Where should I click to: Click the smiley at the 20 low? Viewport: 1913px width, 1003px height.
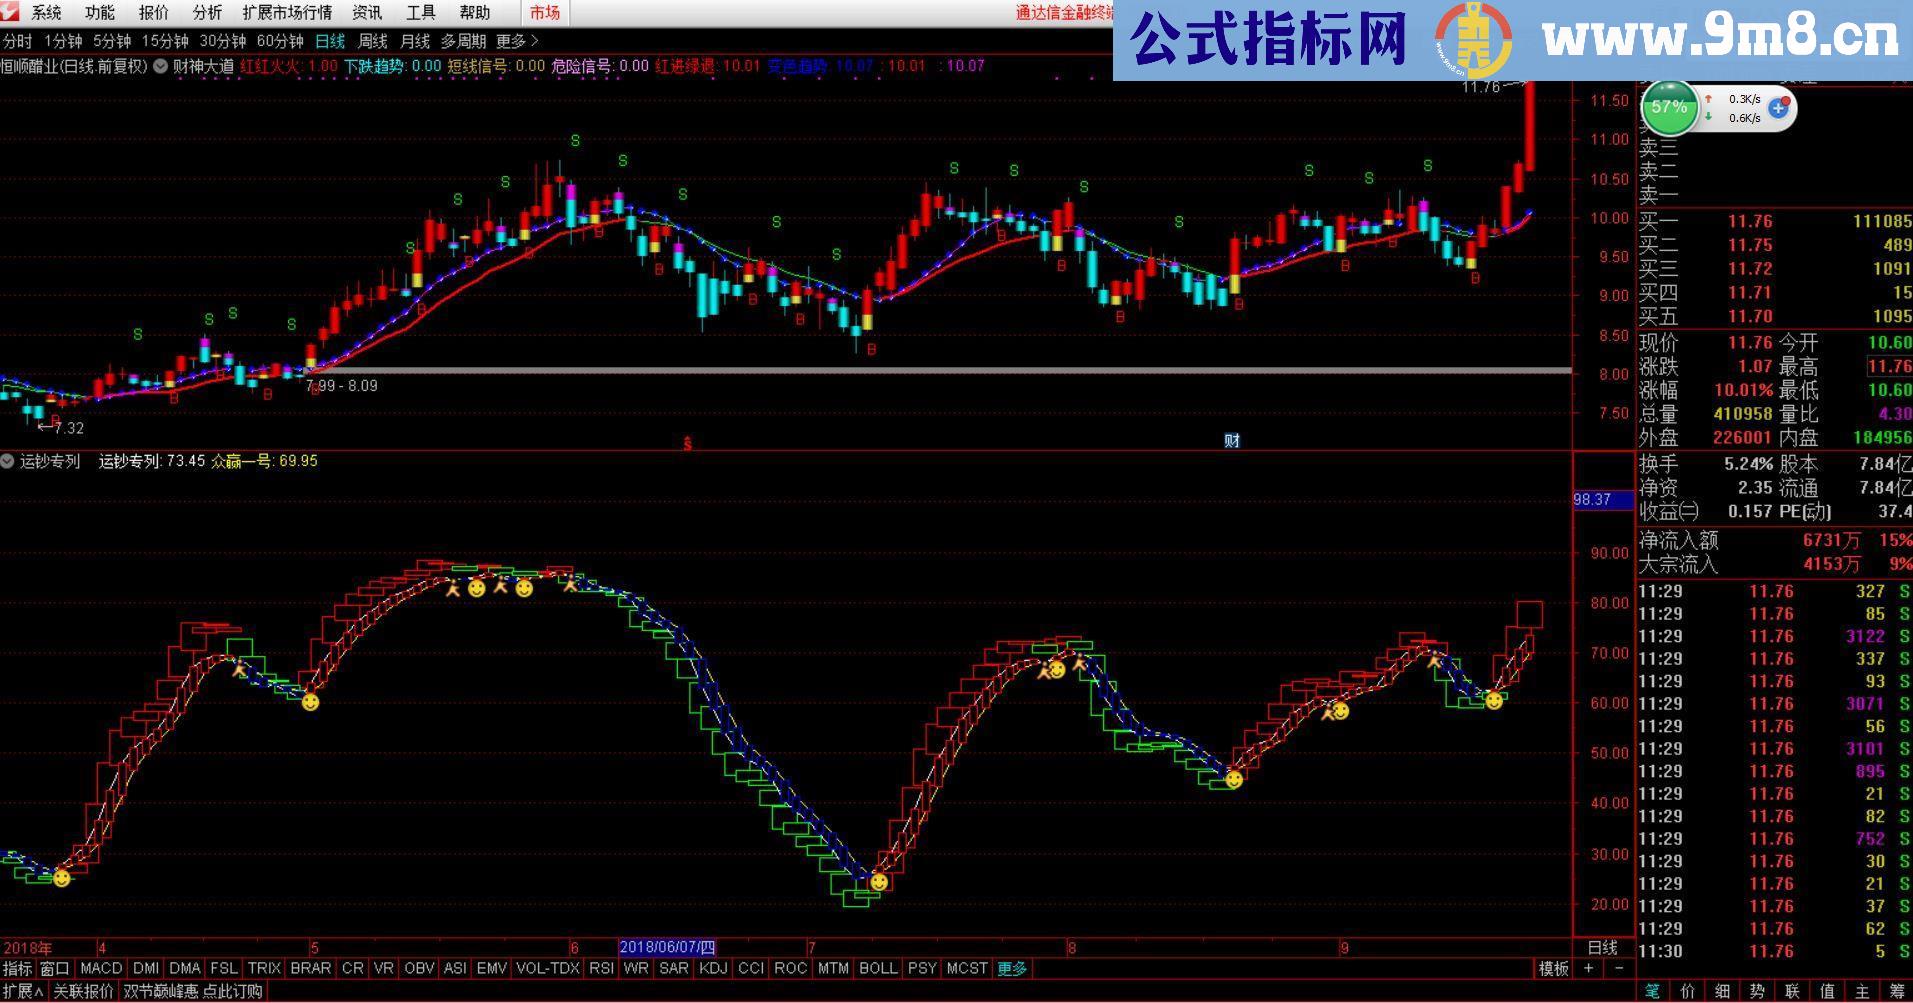pos(878,882)
